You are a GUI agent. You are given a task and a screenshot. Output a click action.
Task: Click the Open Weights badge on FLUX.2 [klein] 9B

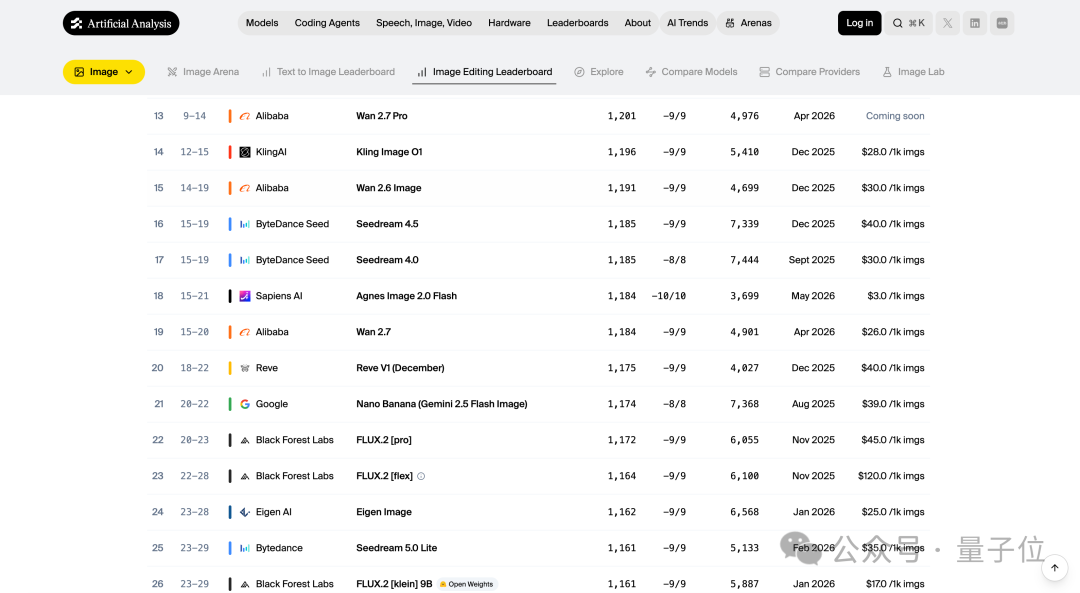coord(467,584)
